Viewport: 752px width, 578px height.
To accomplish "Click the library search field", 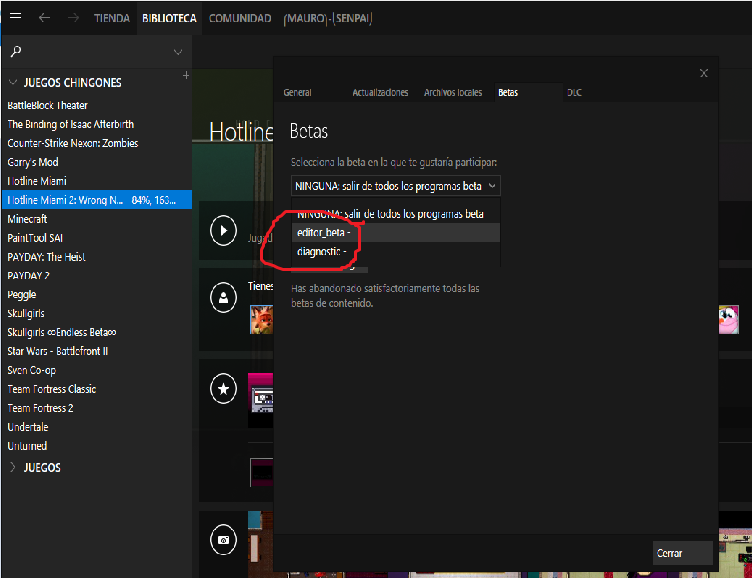I will pyautogui.click(x=96, y=51).
